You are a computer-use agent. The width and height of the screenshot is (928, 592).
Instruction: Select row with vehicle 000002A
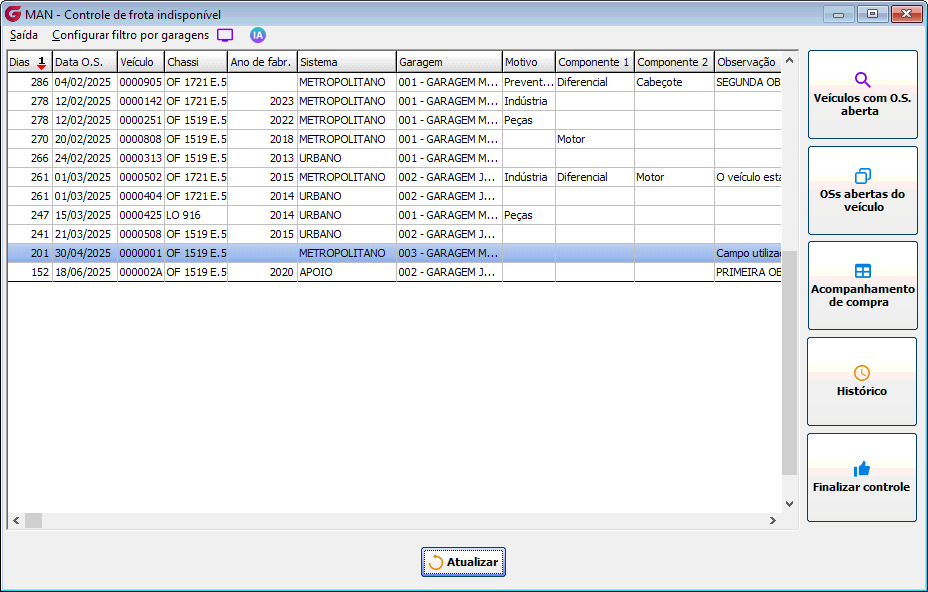coord(394,272)
